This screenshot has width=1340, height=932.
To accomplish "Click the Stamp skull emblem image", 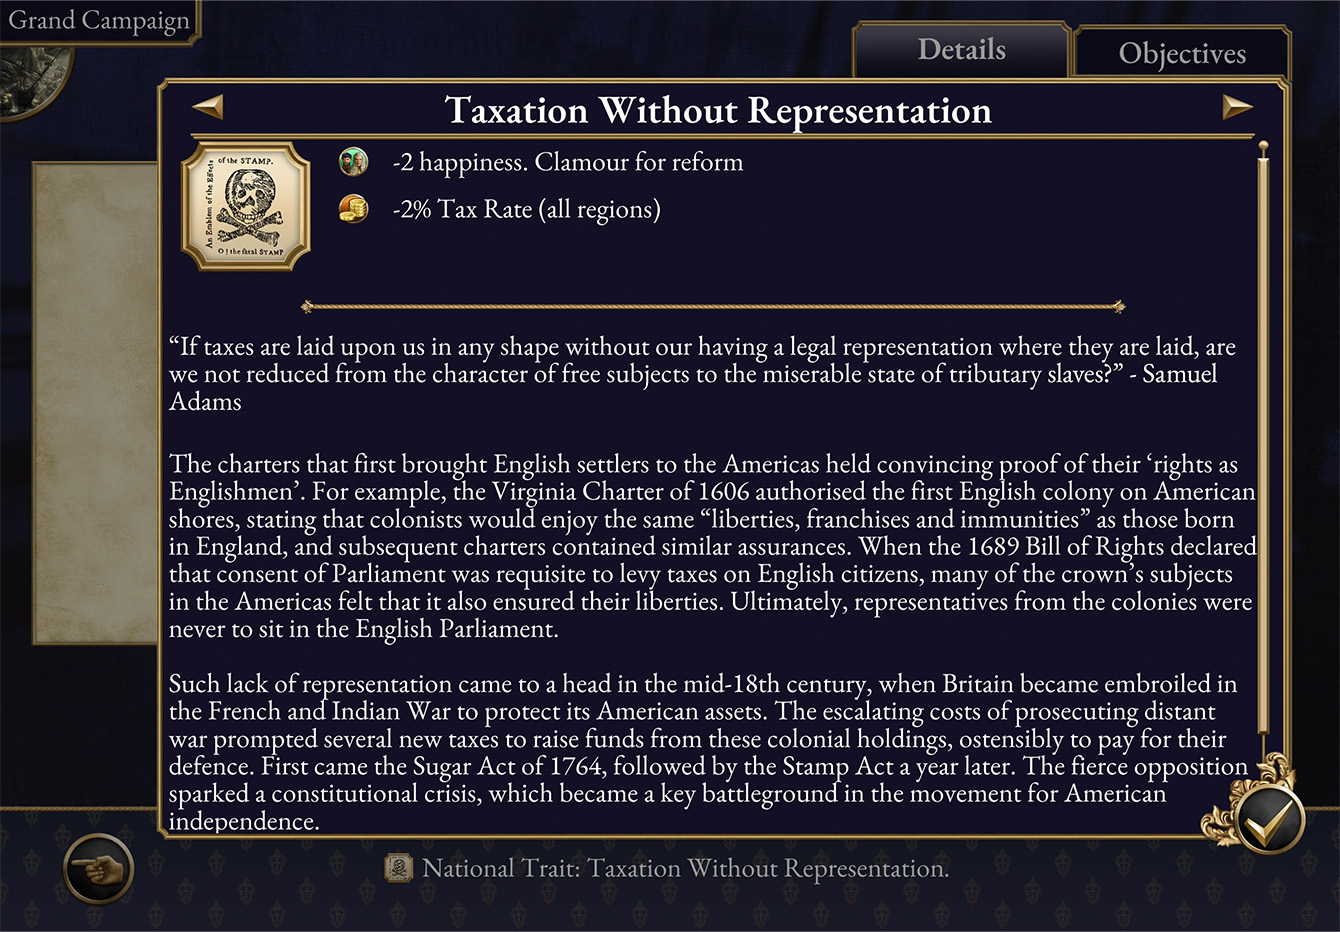I will 246,207.
